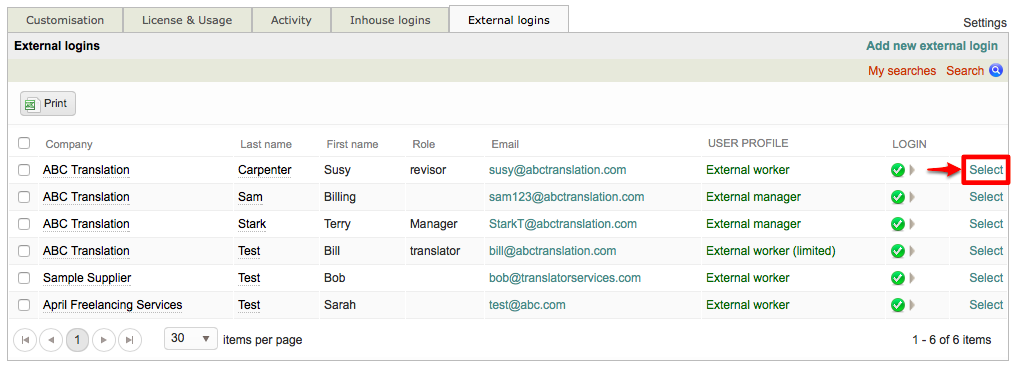Check the box for Bob at Sample Supplier

tap(24, 278)
